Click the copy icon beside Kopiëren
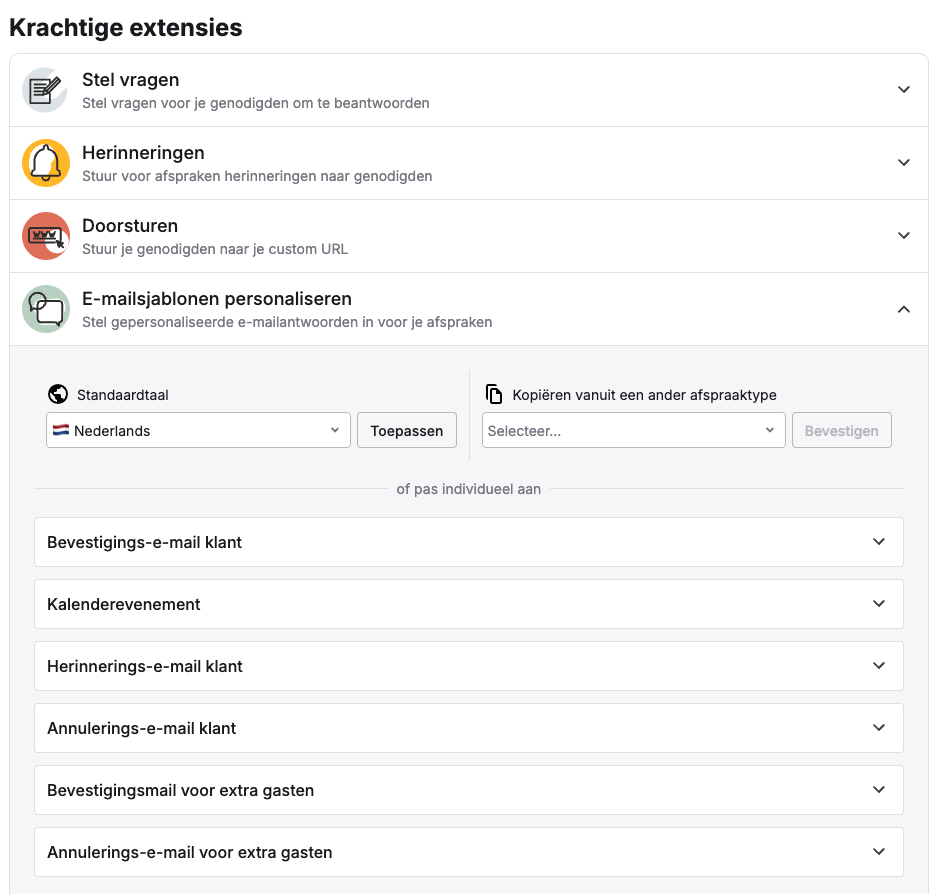 coord(493,394)
